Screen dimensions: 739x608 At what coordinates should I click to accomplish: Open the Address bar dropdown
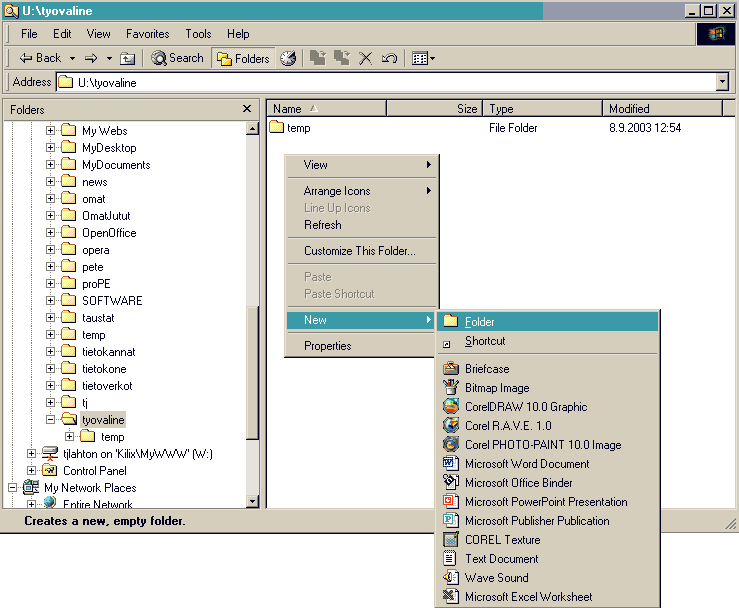[x=722, y=82]
